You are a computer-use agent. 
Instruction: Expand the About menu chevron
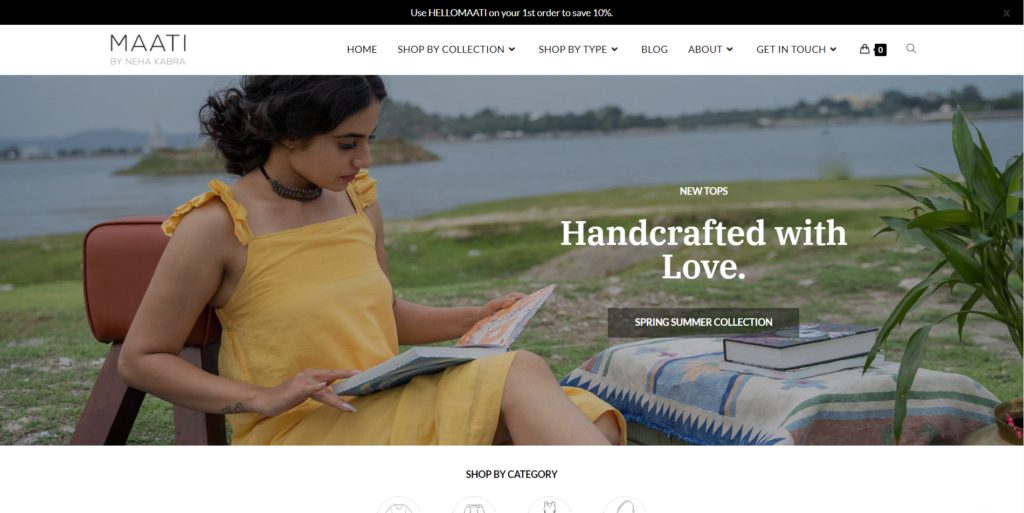[x=730, y=50]
